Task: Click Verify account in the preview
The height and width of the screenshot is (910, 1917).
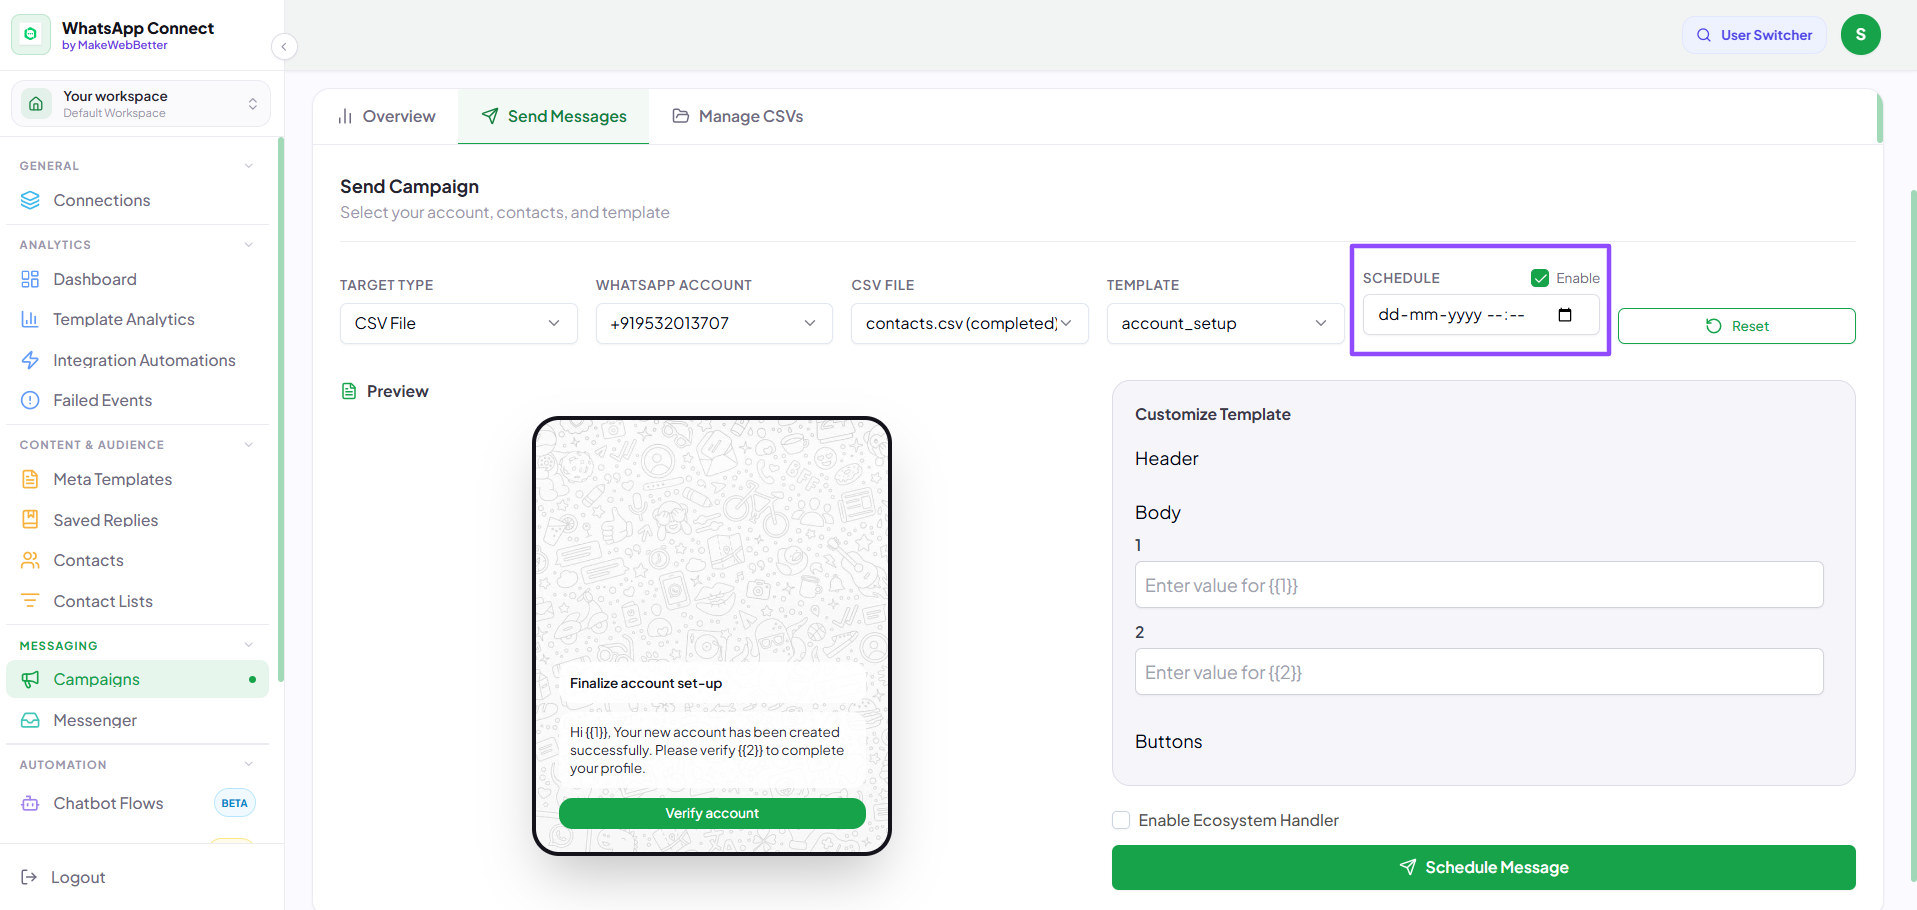Action: (x=712, y=813)
